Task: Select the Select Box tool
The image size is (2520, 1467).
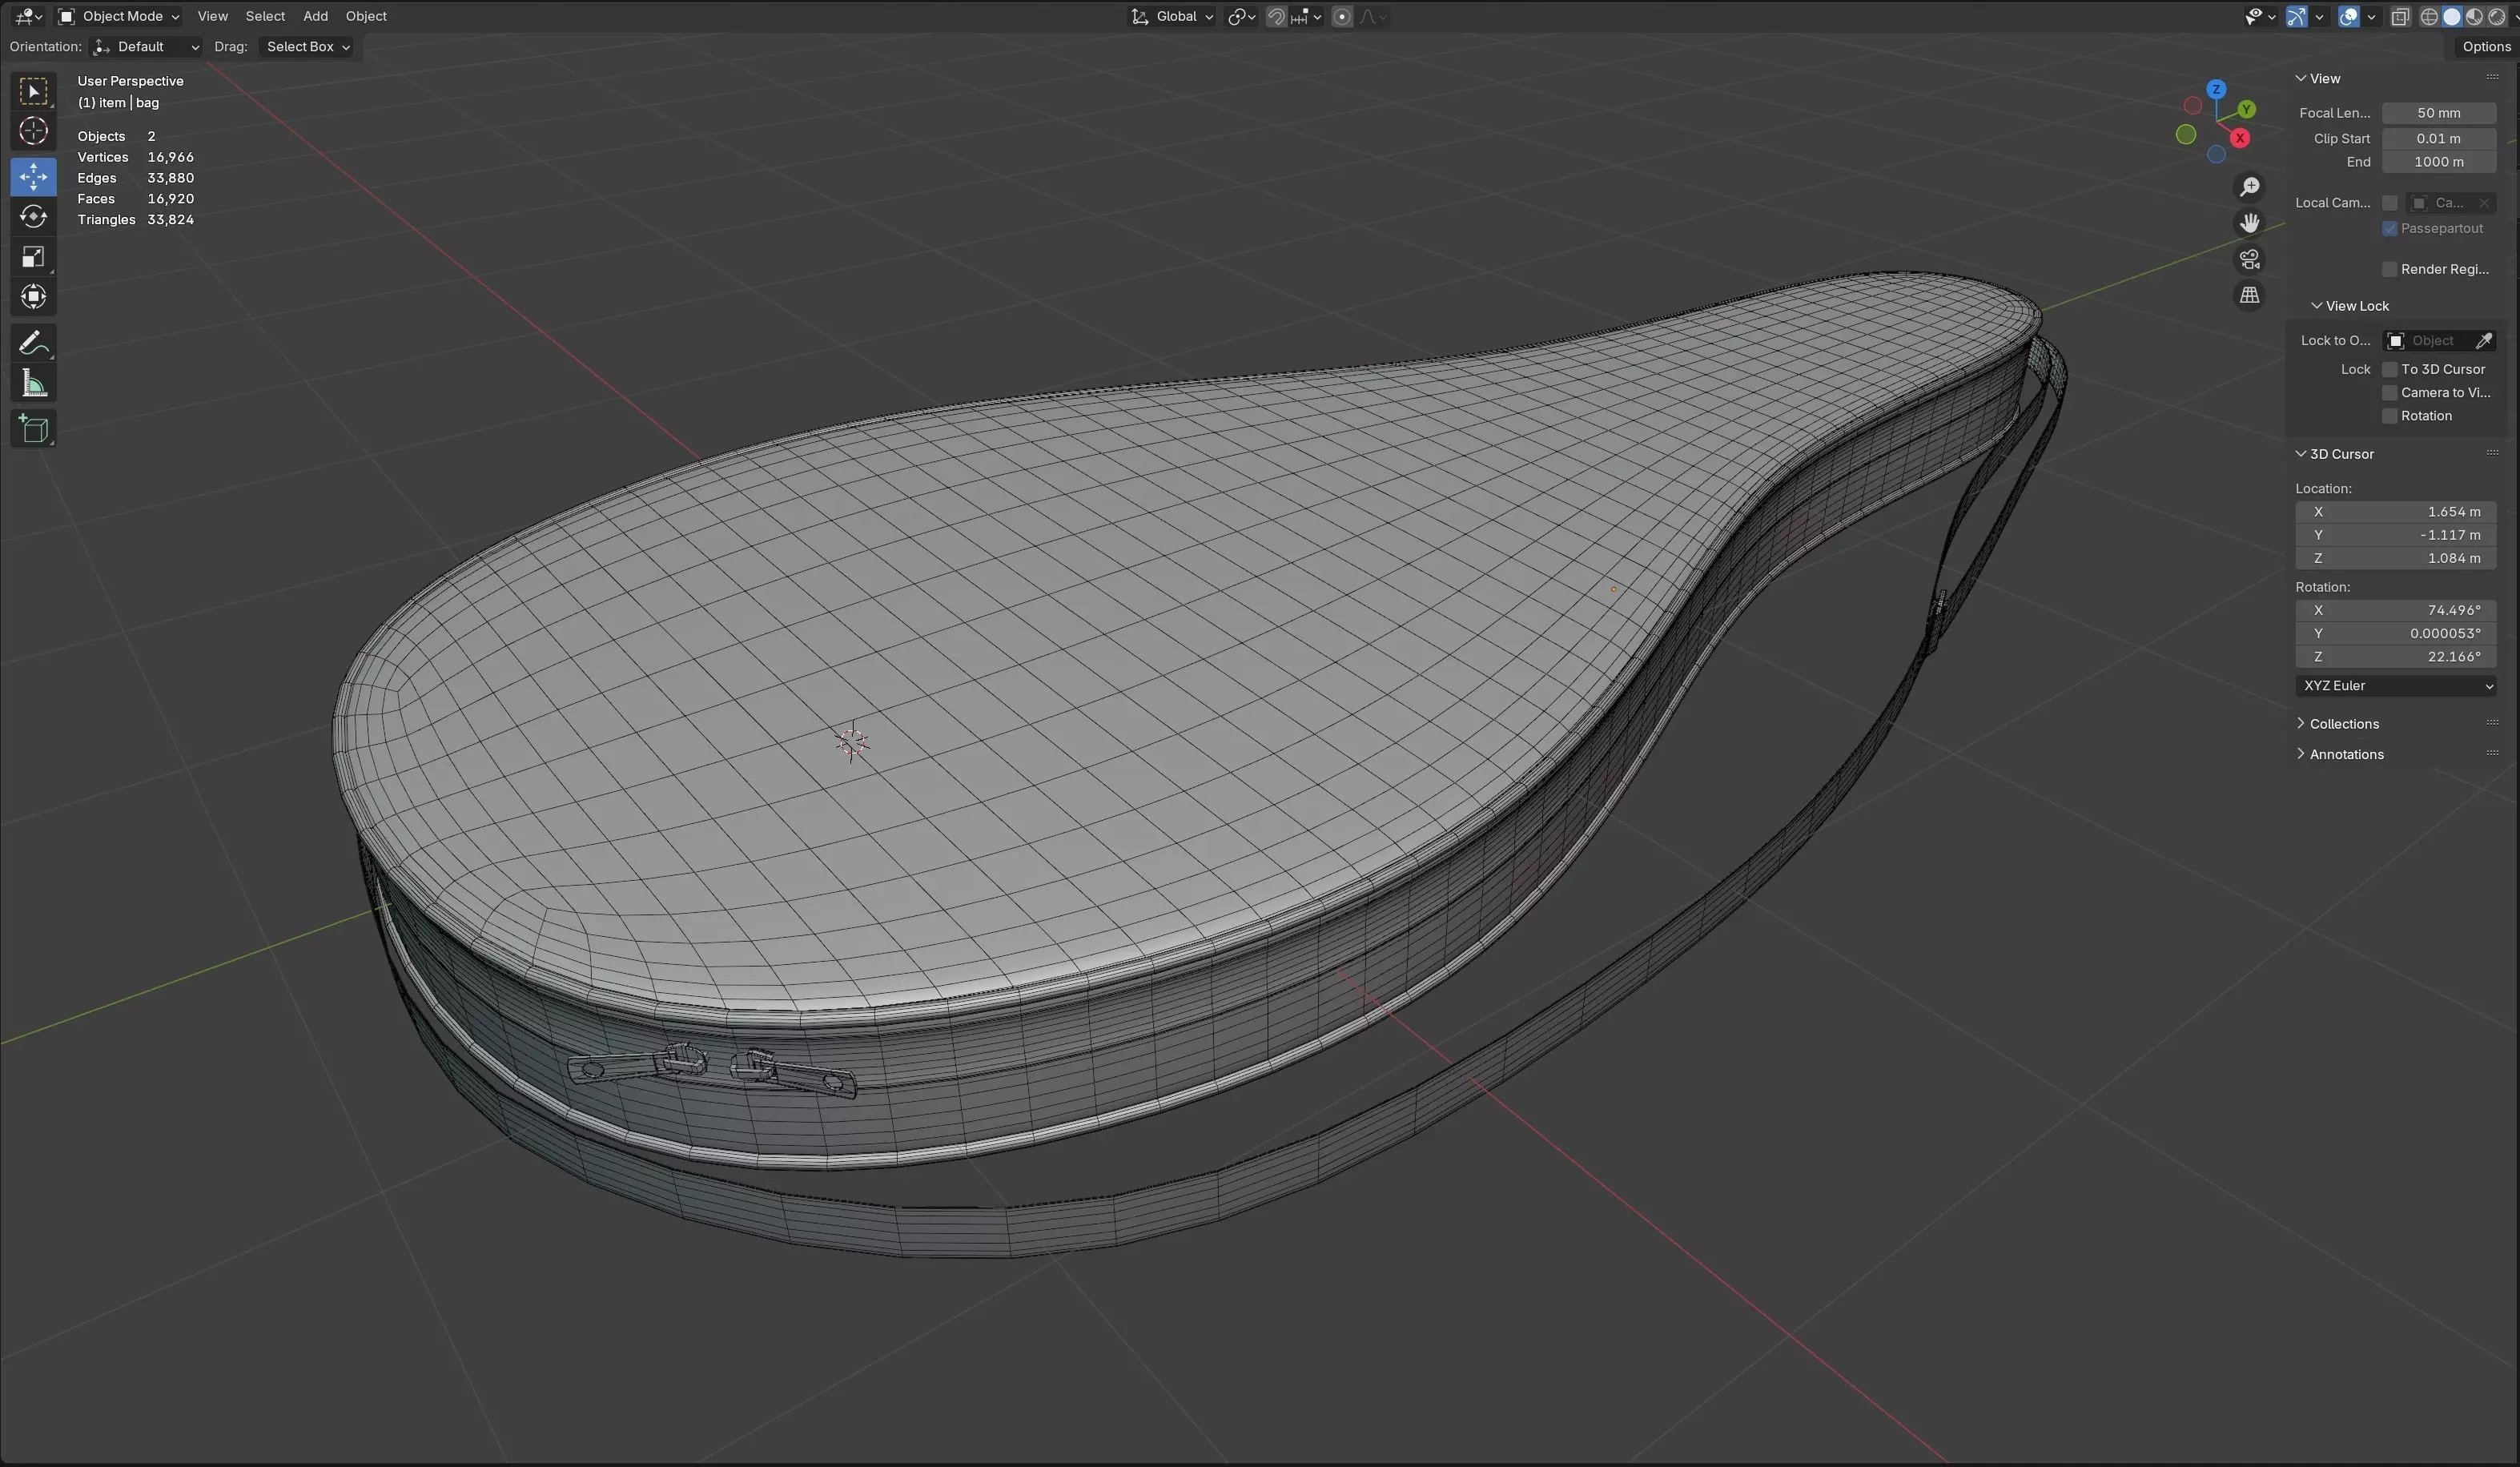Action: [33, 92]
